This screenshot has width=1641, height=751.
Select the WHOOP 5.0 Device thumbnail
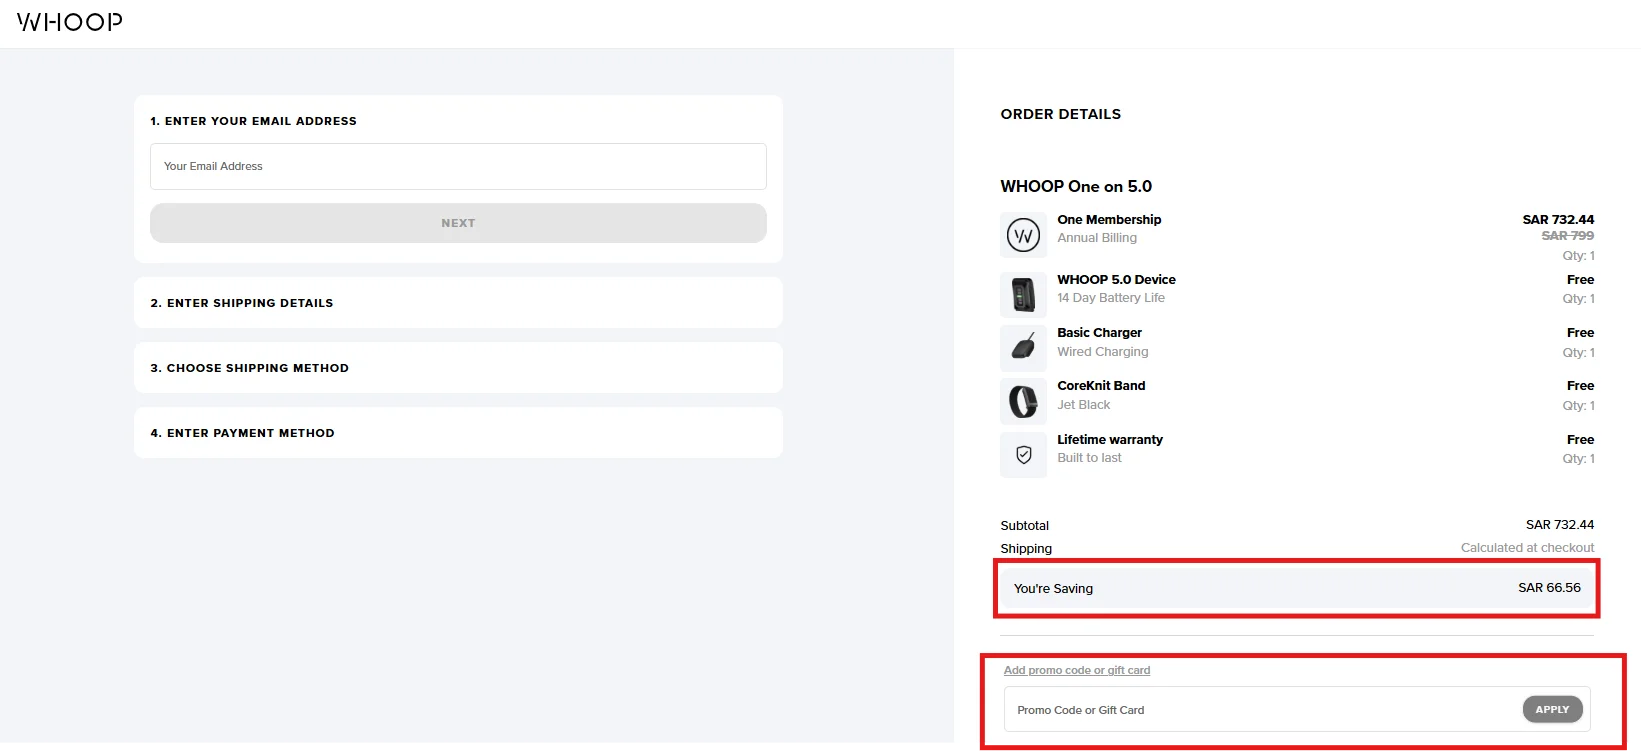[1023, 295]
